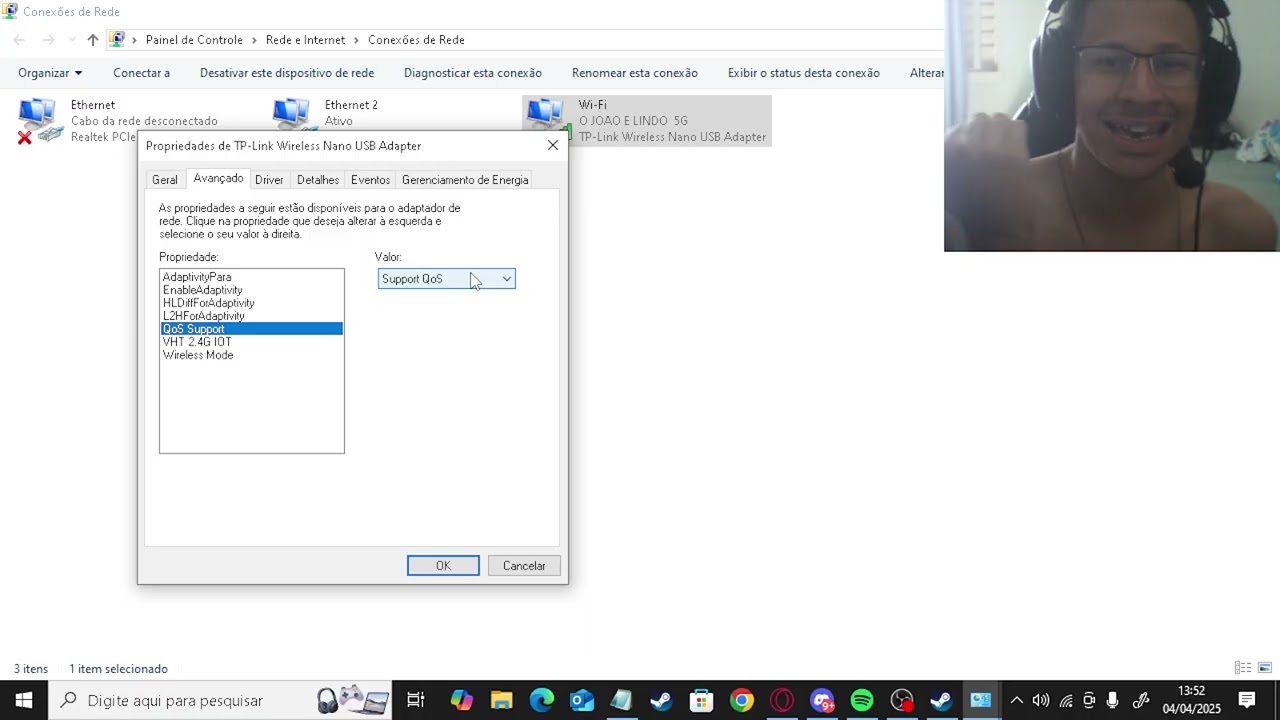
Task: Show hidden tray icons chevron
Action: tap(1017, 700)
